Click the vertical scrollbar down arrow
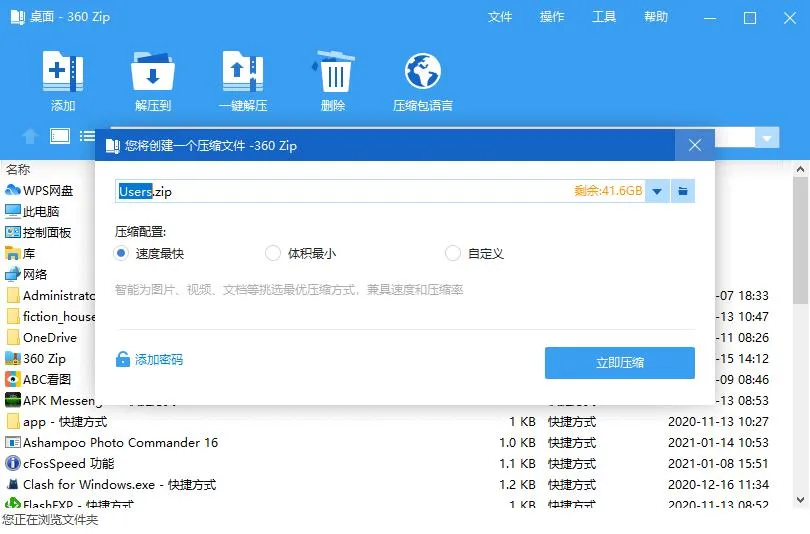The height and width of the screenshot is (534, 810). click(800, 500)
